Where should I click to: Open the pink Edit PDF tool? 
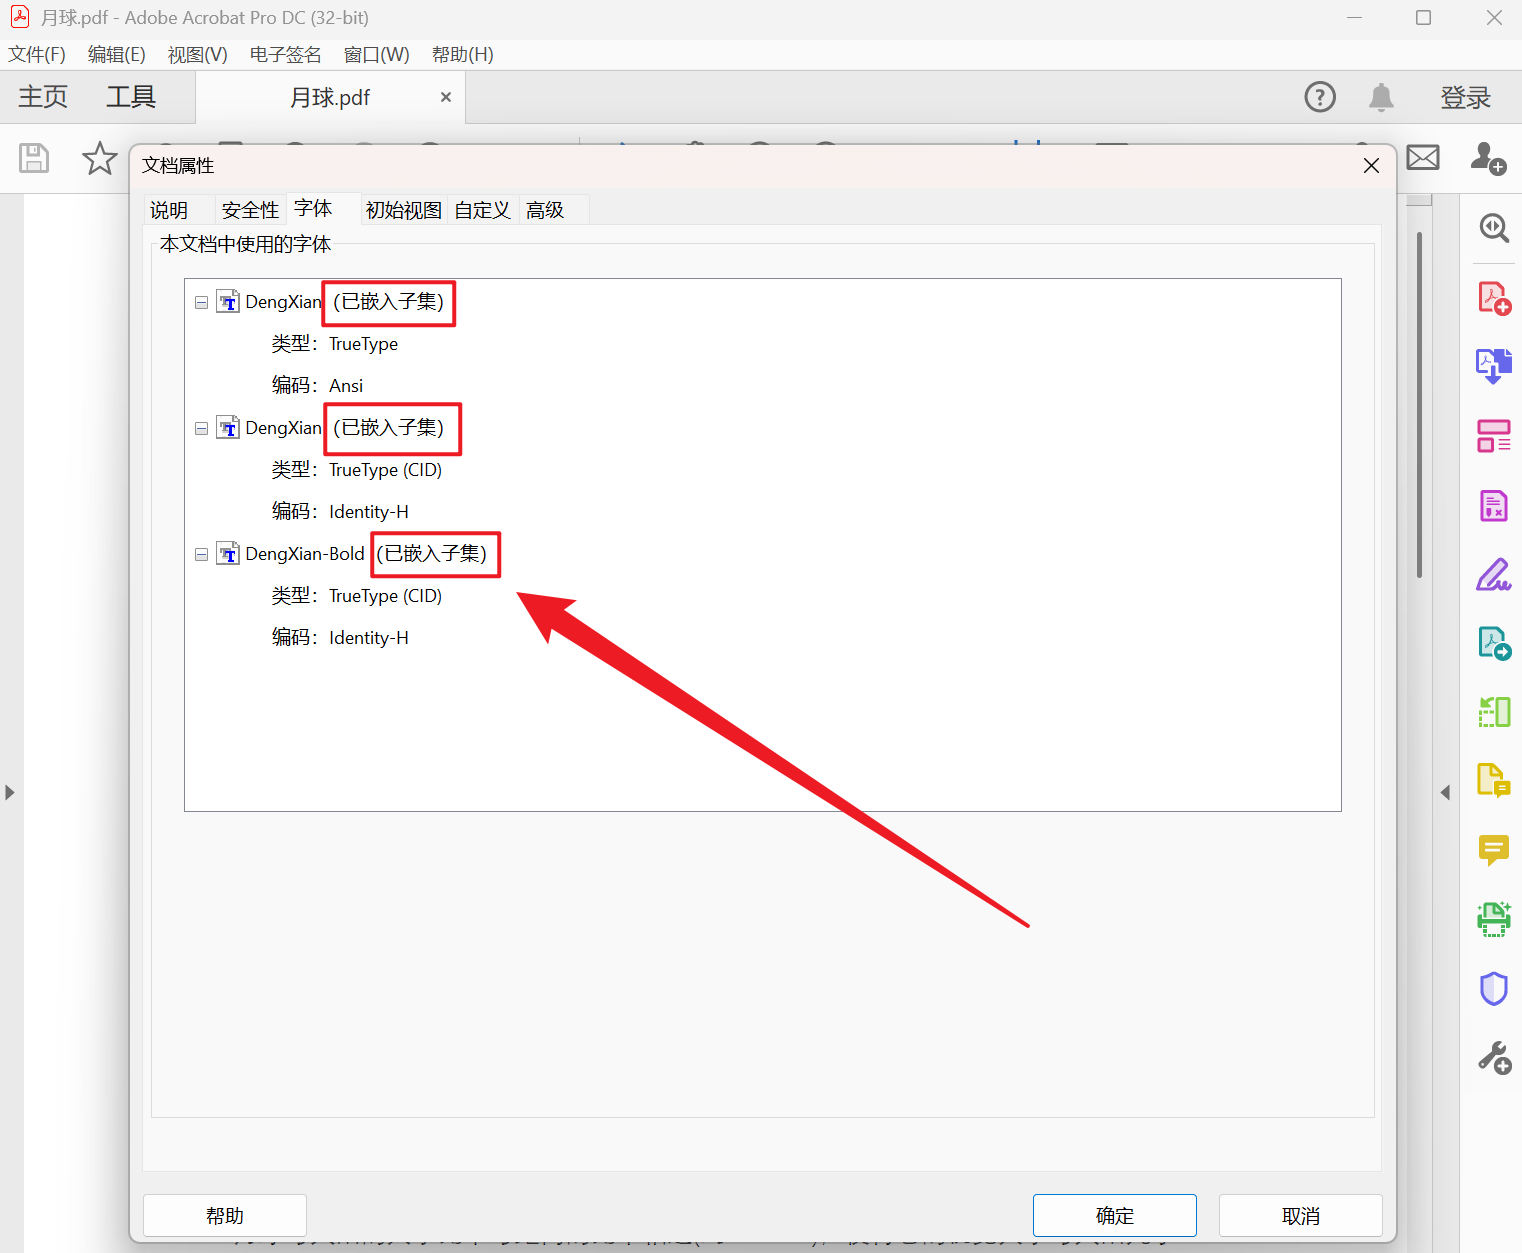click(1494, 436)
